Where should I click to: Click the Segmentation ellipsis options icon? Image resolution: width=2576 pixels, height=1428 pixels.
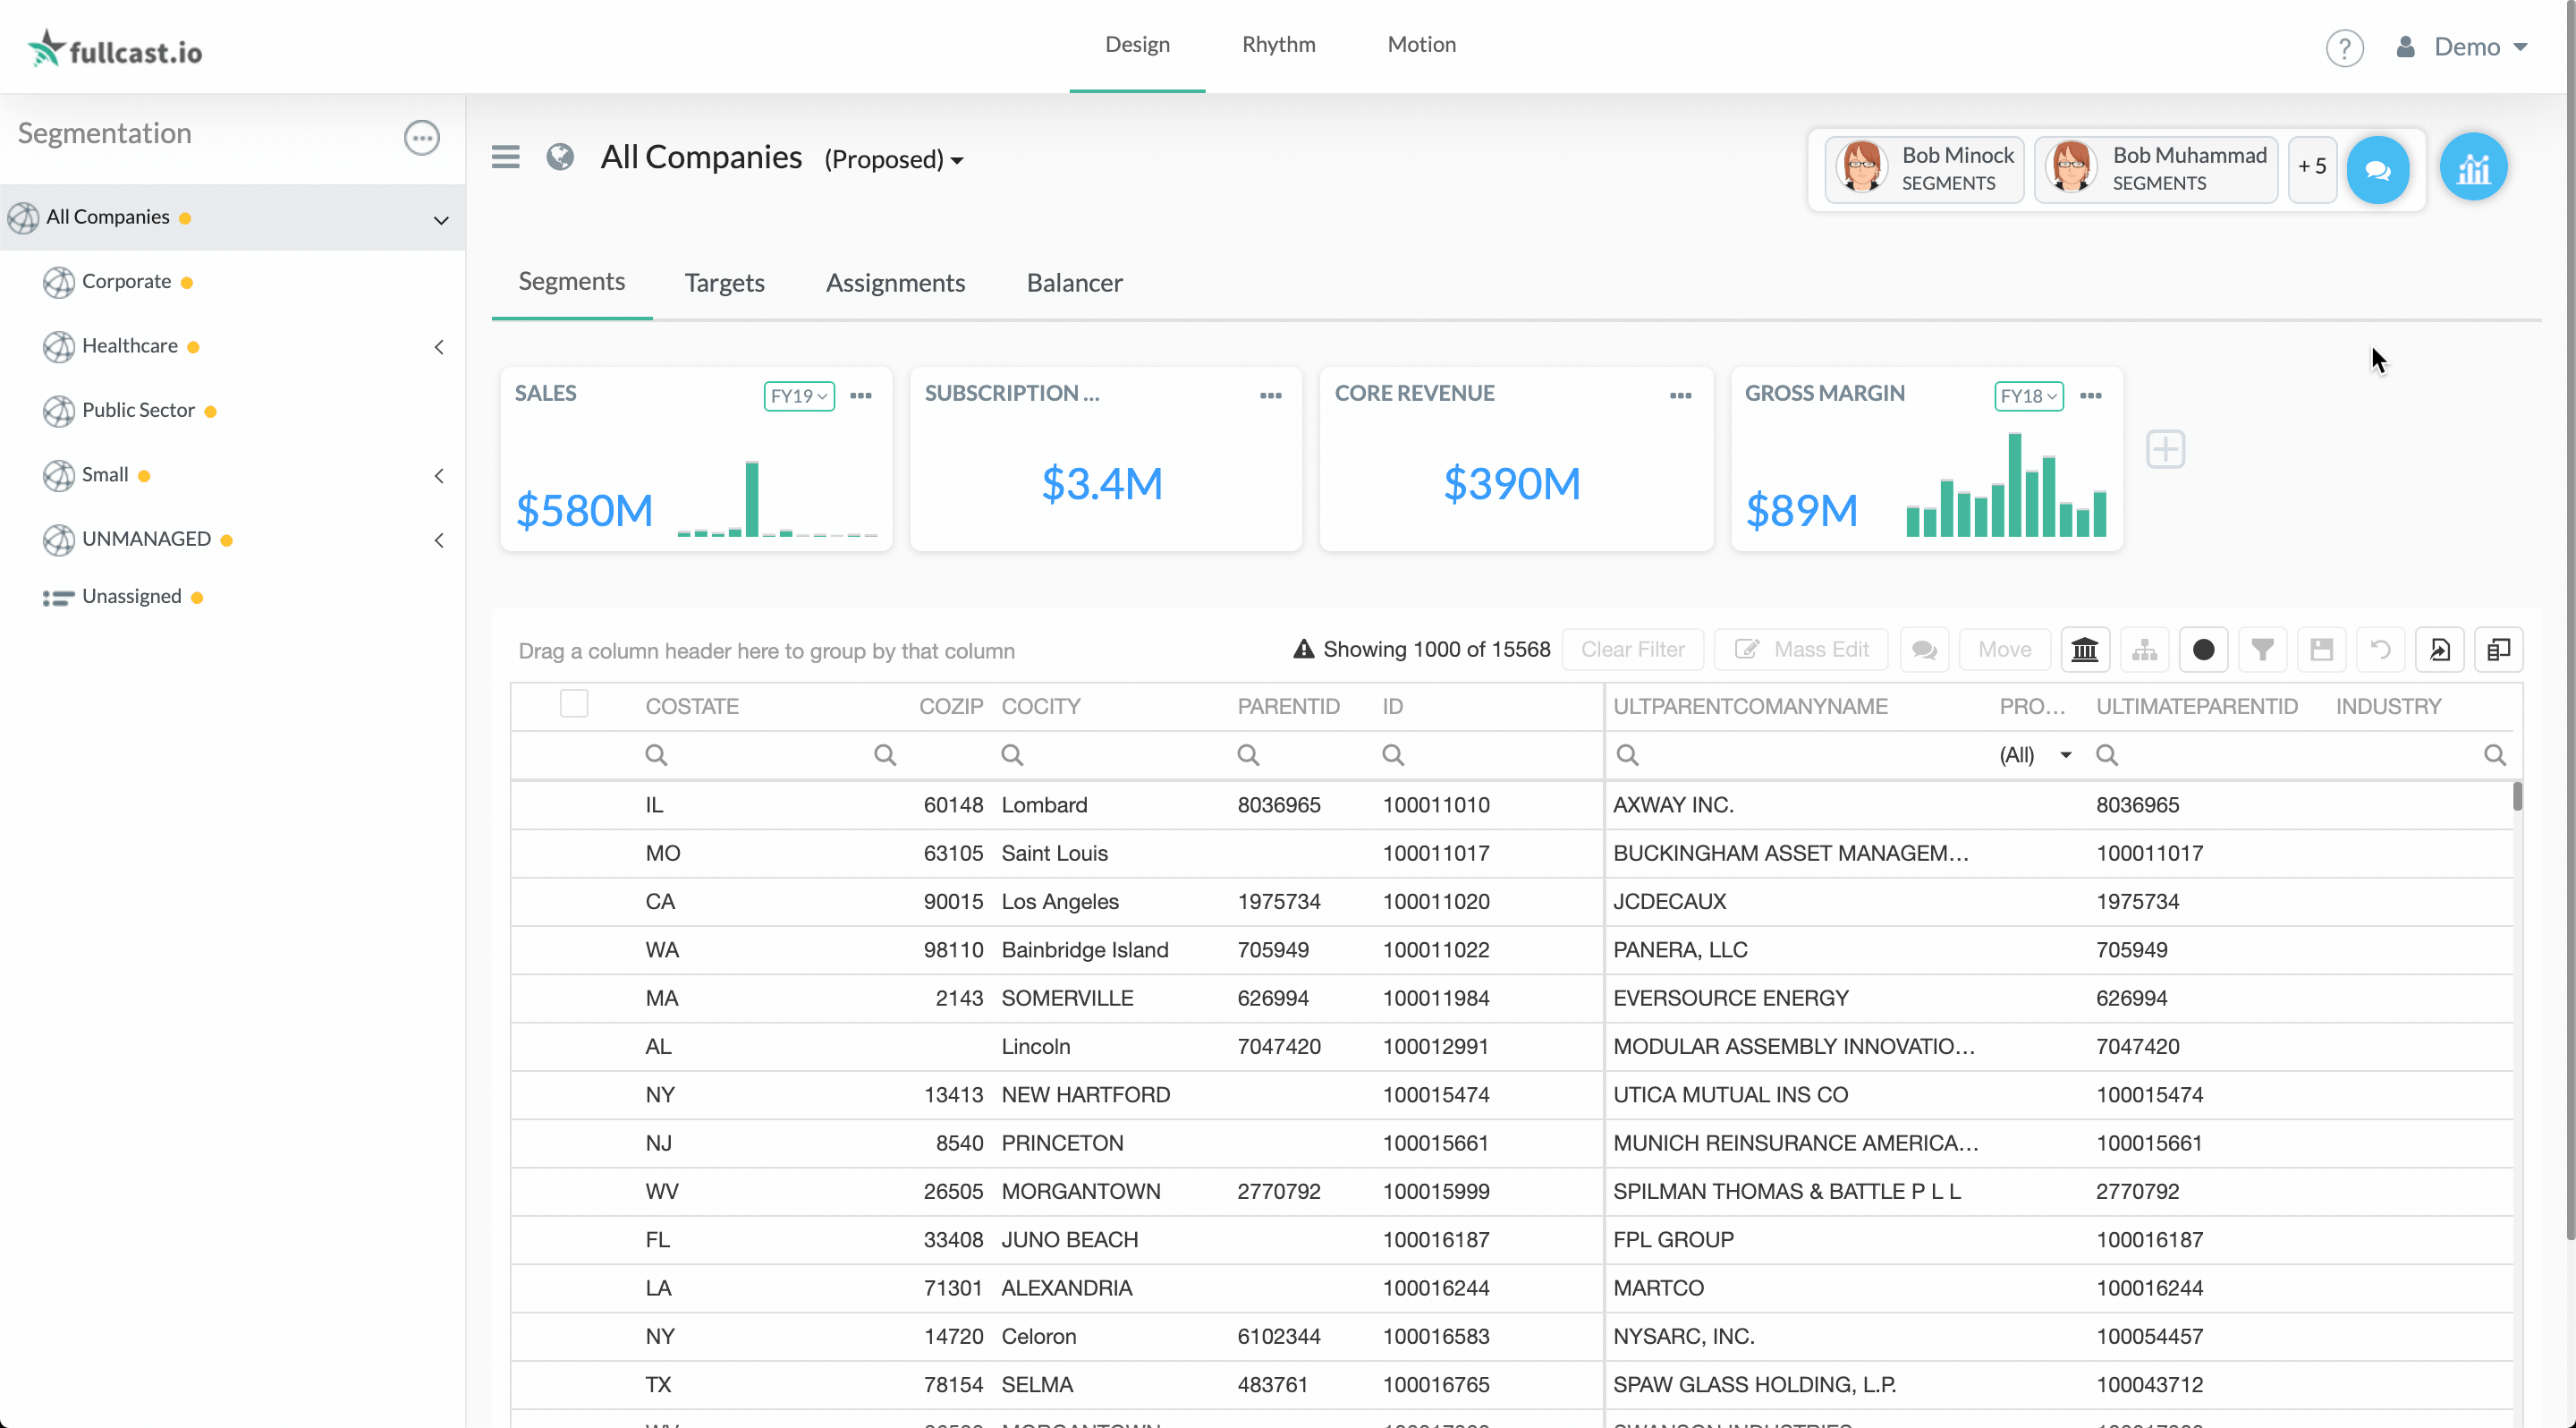[x=421, y=137]
